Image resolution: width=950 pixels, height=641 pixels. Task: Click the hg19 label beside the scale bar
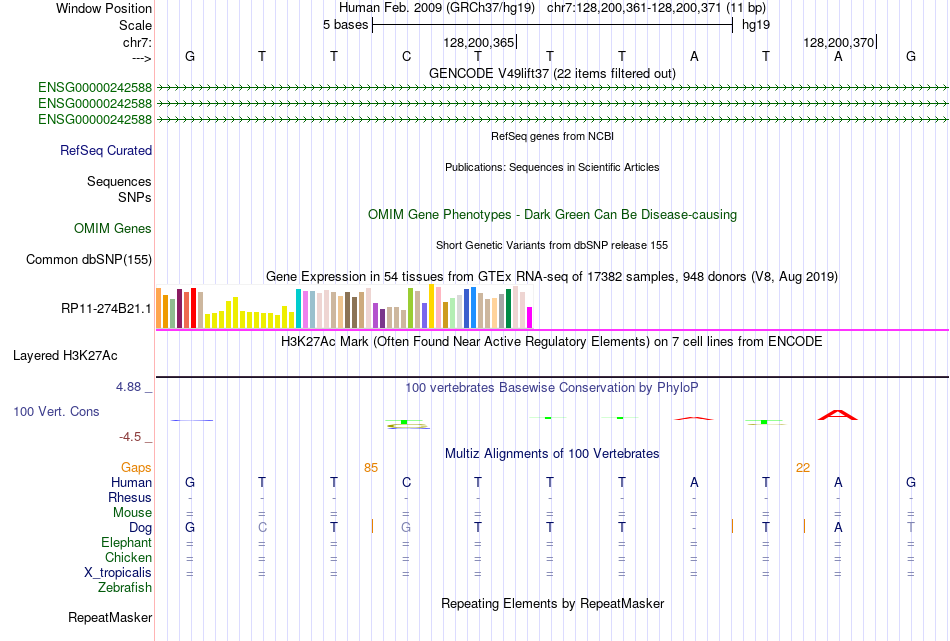[x=756, y=25]
